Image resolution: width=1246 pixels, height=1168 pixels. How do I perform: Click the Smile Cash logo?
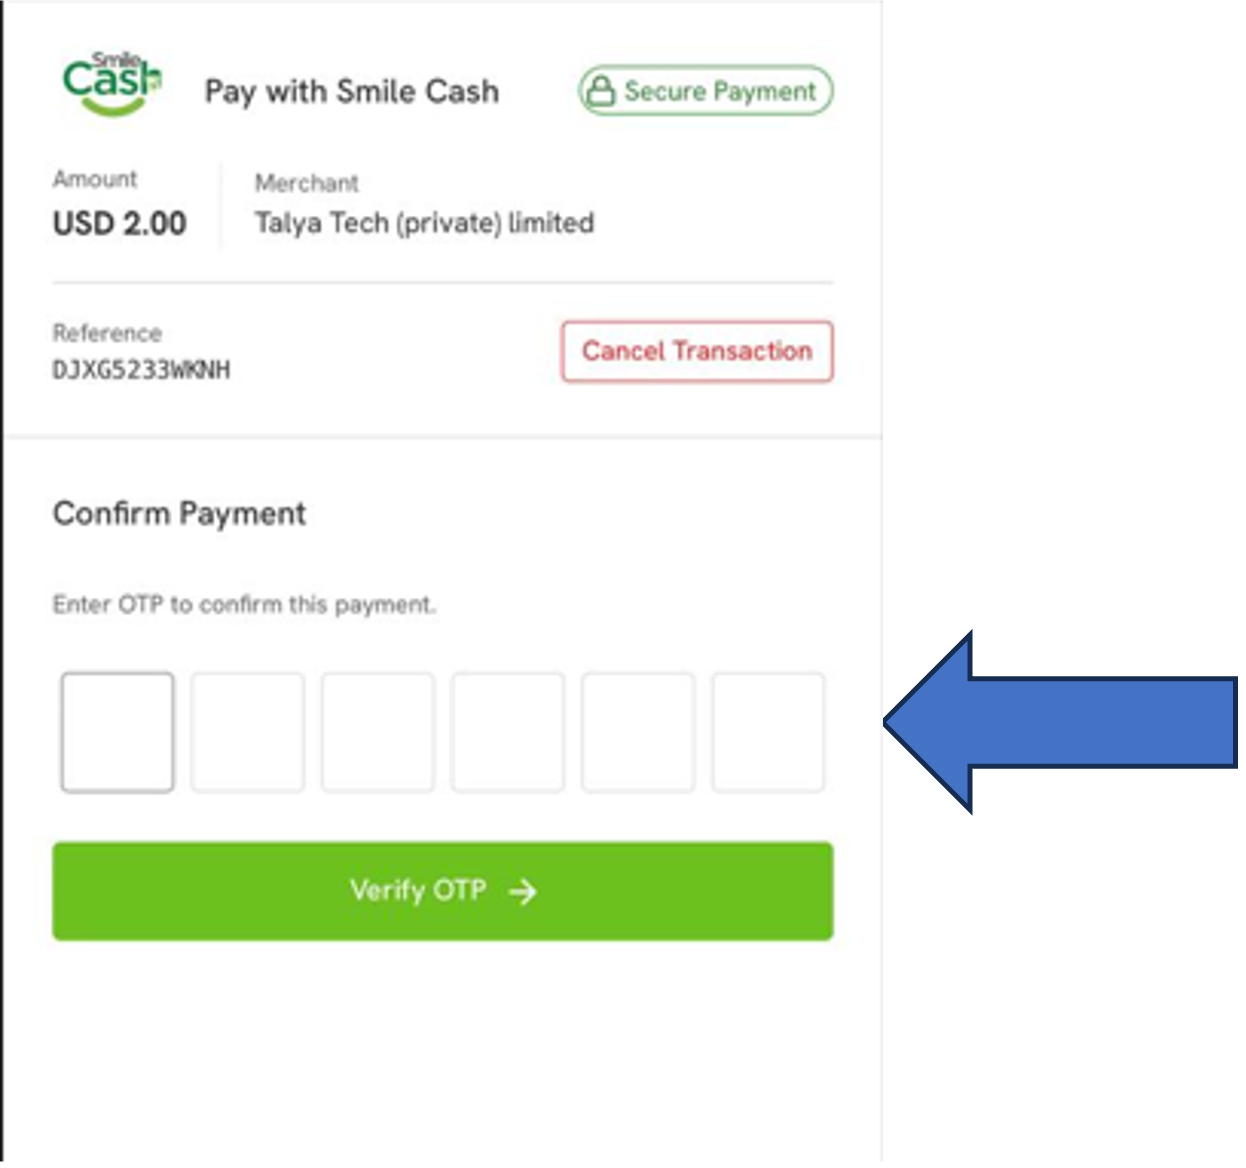112,84
